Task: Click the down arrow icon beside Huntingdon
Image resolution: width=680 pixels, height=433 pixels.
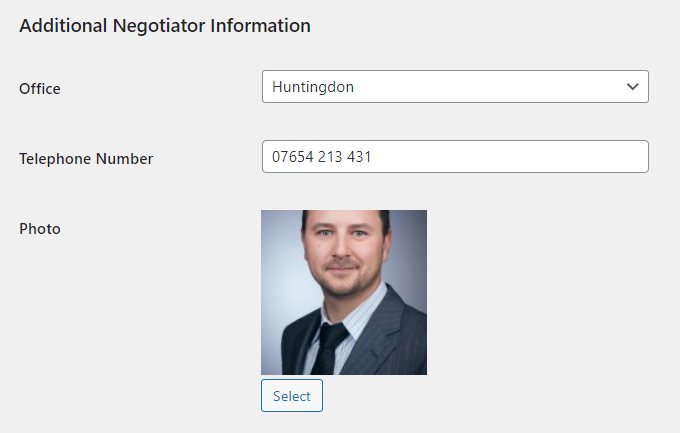Action: 633,87
